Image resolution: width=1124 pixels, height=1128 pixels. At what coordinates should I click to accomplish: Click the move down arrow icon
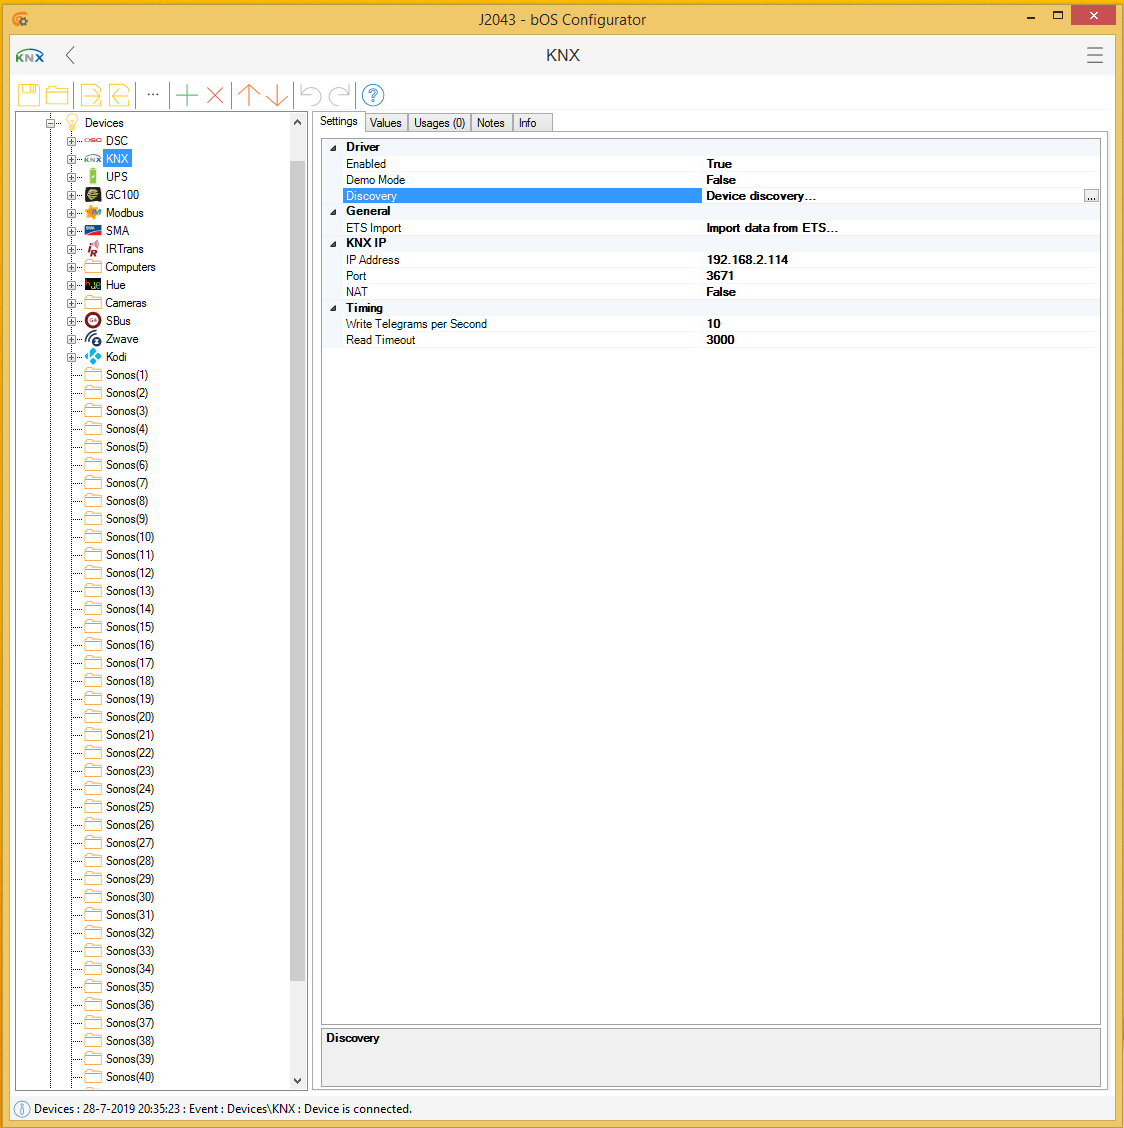coord(277,95)
